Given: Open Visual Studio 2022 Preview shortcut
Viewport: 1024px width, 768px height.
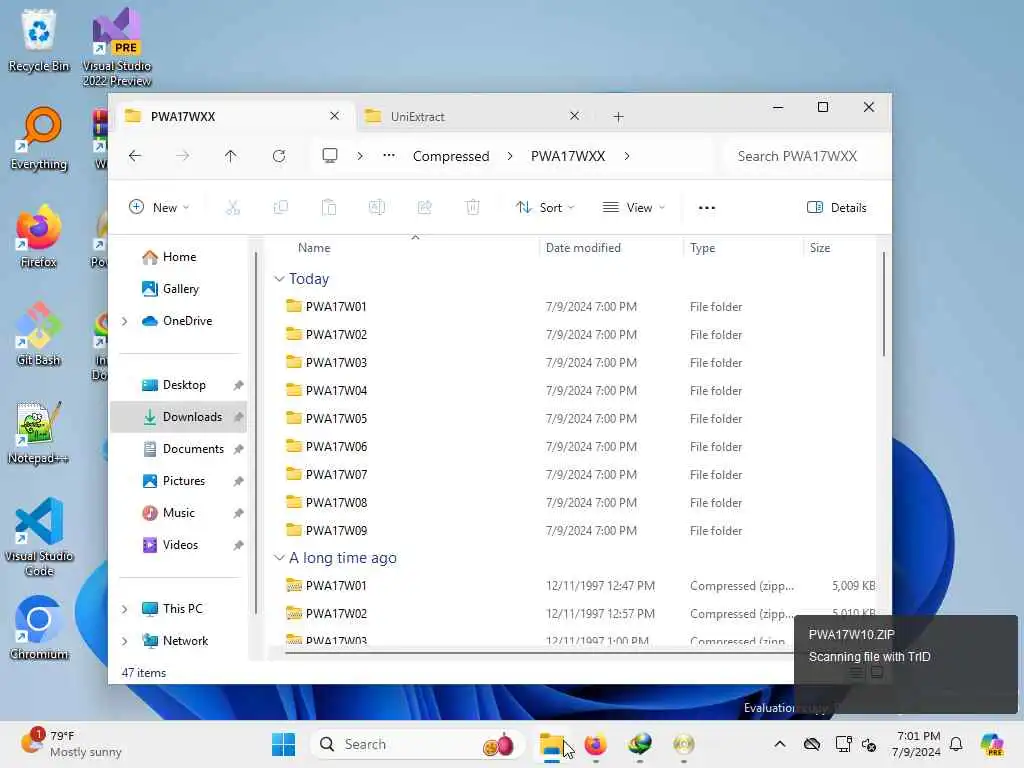Looking at the screenshot, I should pos(117,48).
